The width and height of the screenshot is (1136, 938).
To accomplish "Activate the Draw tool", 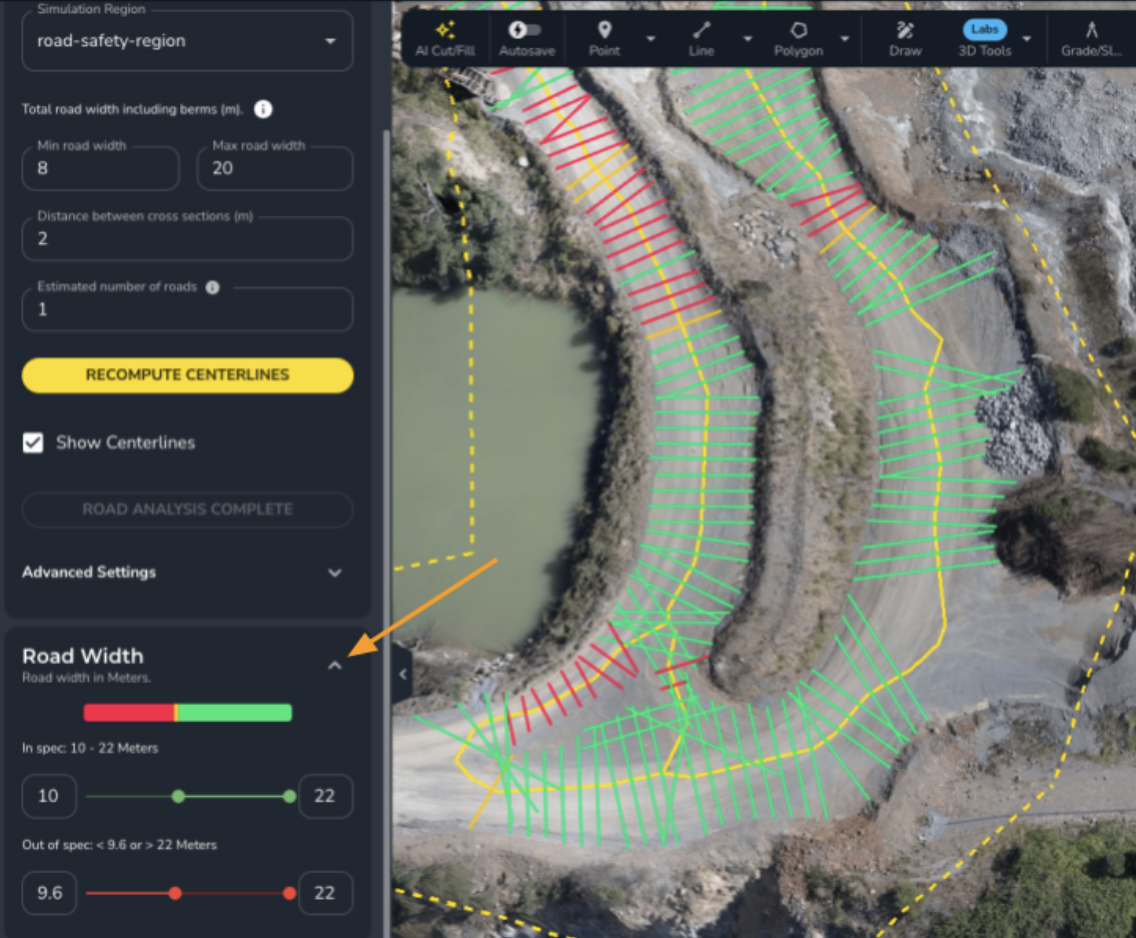I will [905, 37].
